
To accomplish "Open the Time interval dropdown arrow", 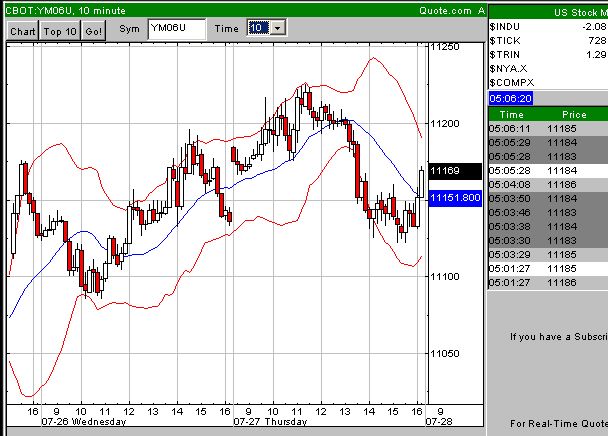I will (x=278, y=28).
